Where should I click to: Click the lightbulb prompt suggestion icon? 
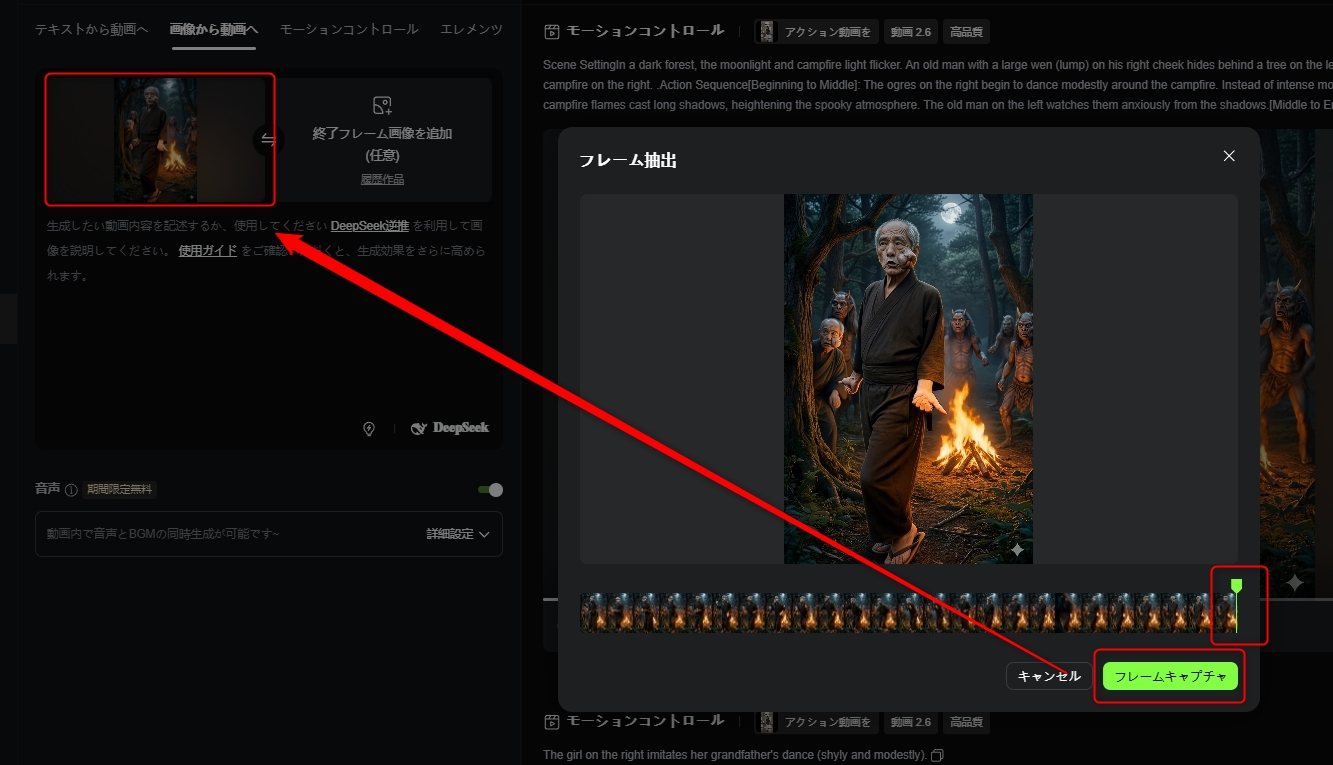(369, 429)
